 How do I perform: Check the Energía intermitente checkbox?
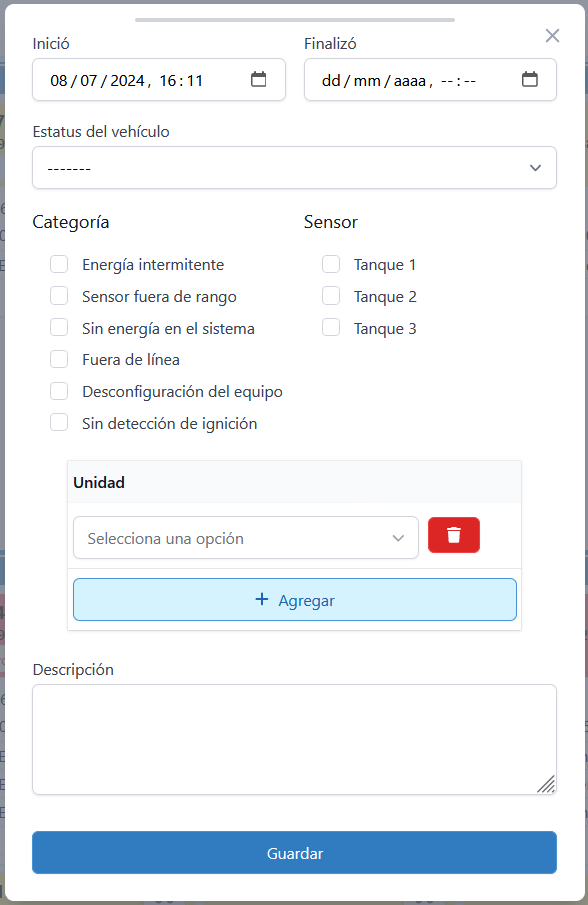click(x=59, y=264)
